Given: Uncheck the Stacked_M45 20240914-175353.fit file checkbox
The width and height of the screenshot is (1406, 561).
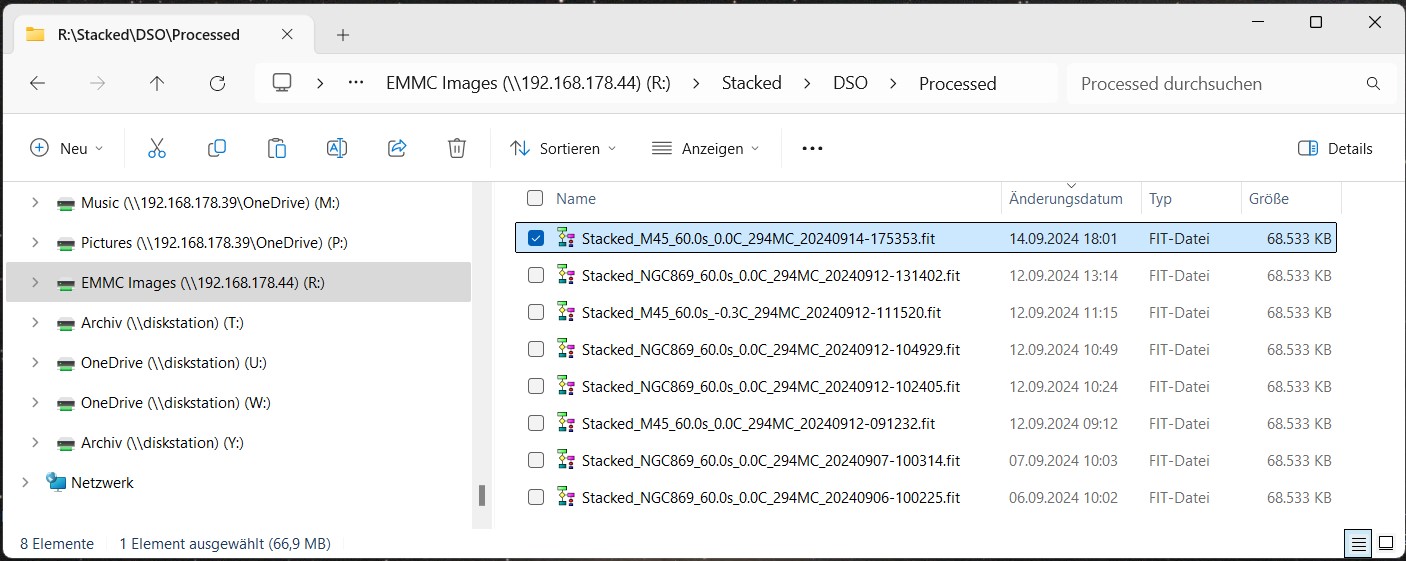Looking at the screenshot, I should point(536,238).
